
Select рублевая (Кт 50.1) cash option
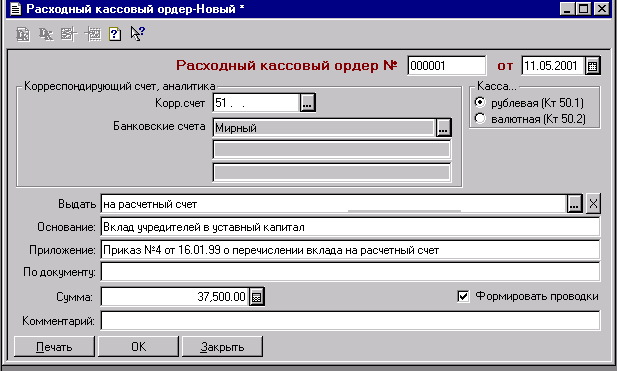tap(480, 103)
